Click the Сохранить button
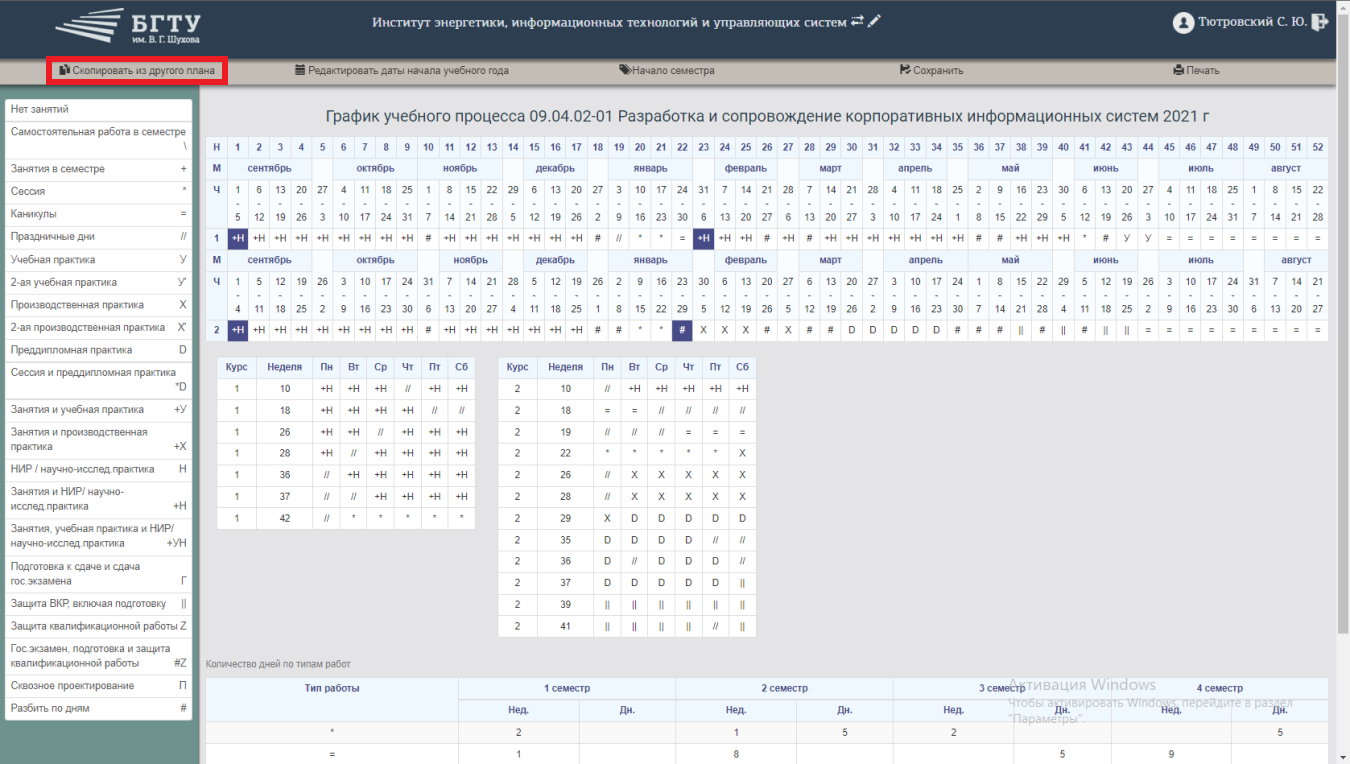The height and width of the screenshot is (764, 1350). pyautogui.click(x=931, y=71)
